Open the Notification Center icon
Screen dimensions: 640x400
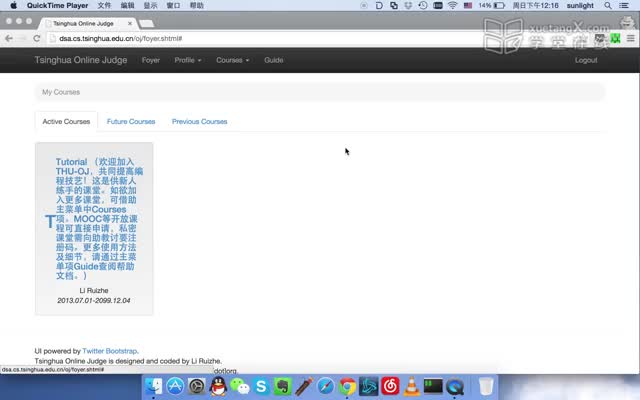tap(624, 5)
